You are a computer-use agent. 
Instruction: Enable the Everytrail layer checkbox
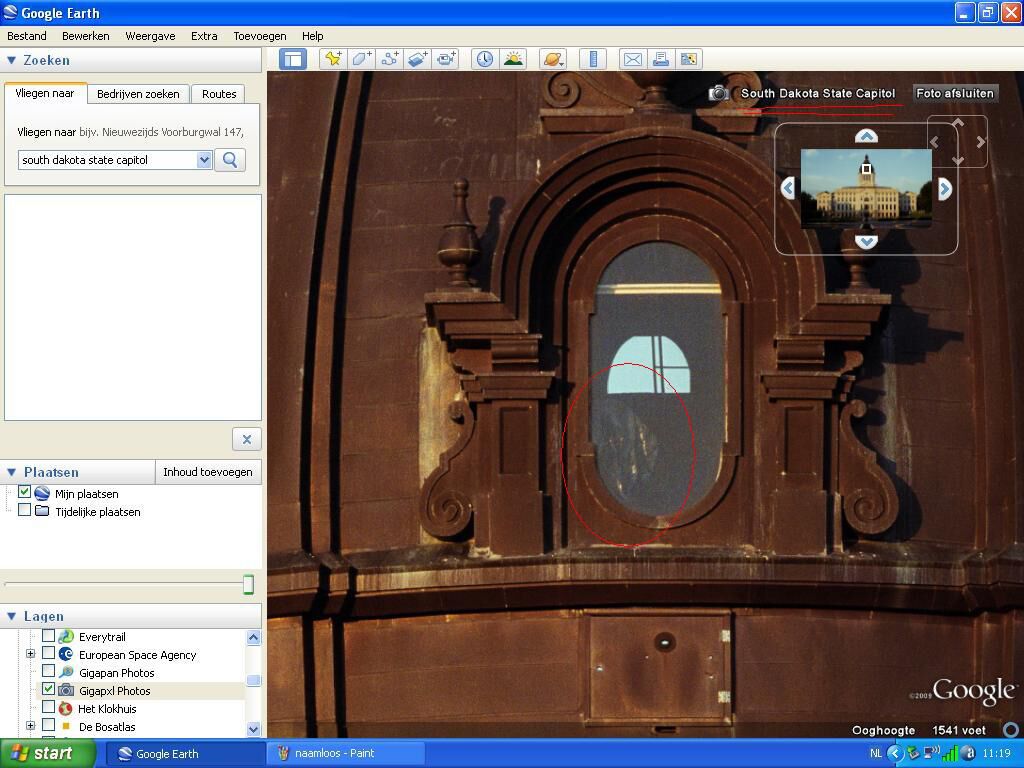coord(48,635)
